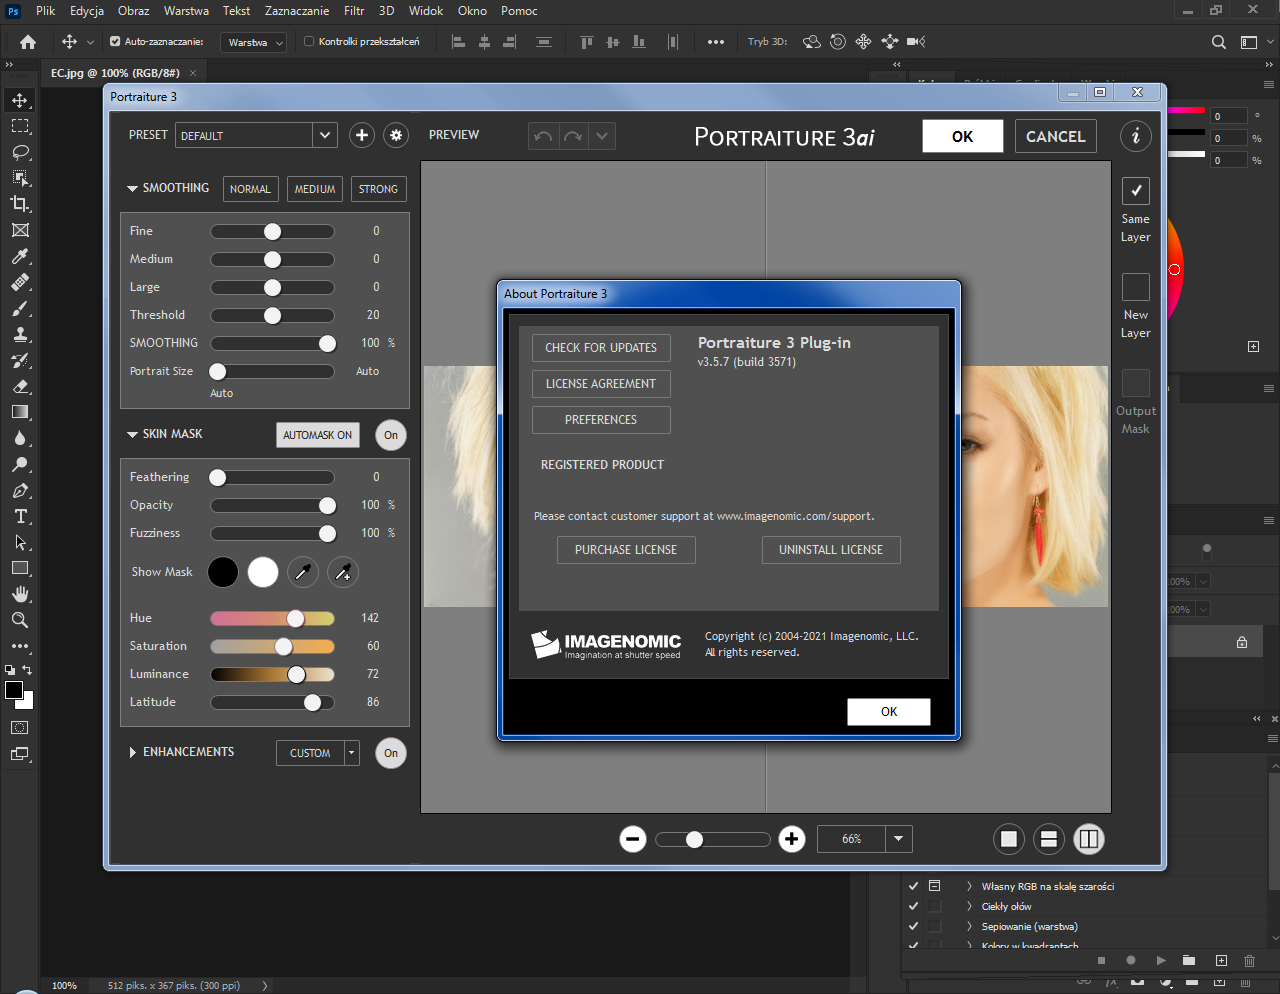Viewport: 1280px width, 994px height.
Task: Open the CUSTOM enhancements preset dropdown
Action: tap(352, 753)
